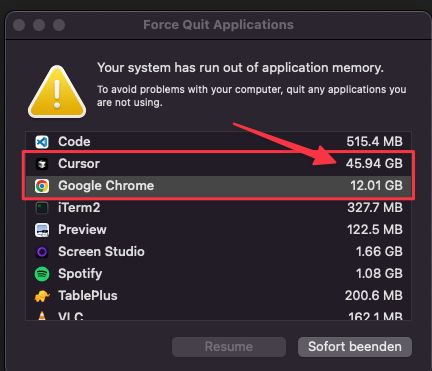432x371 pixels.
Task: Click the 12.01 GB memory value
Action: pos(376,186)
